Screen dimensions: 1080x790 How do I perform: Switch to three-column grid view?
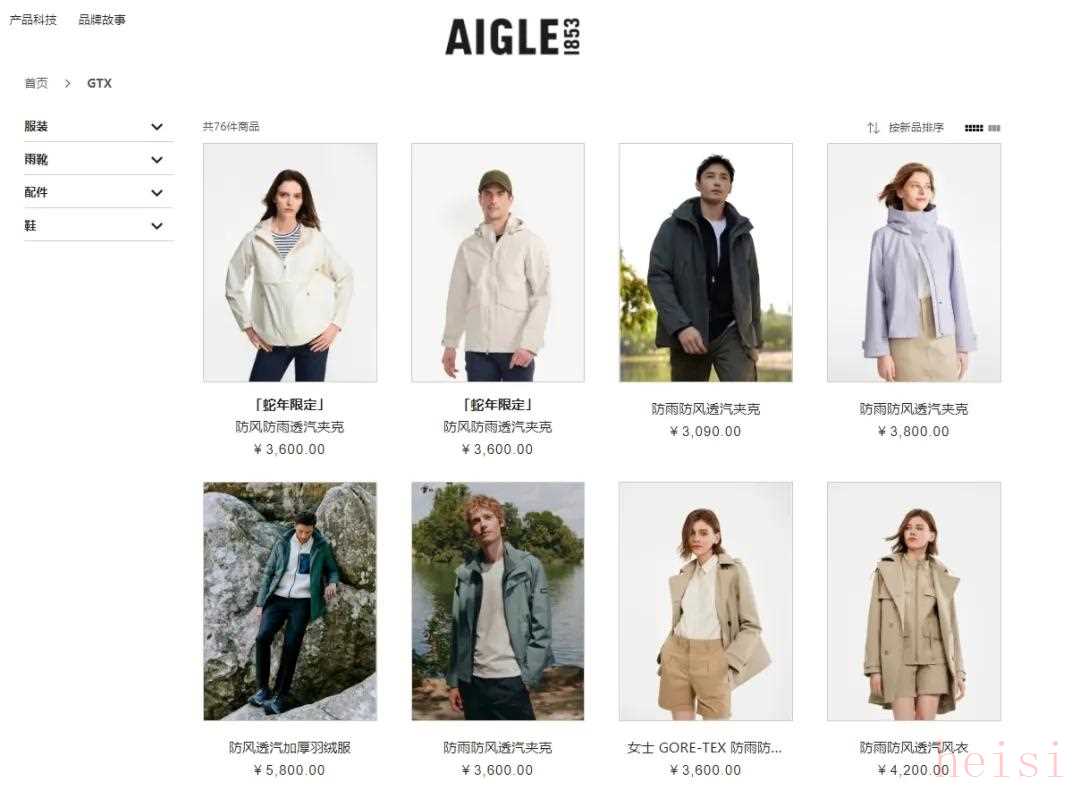[994, 128]
